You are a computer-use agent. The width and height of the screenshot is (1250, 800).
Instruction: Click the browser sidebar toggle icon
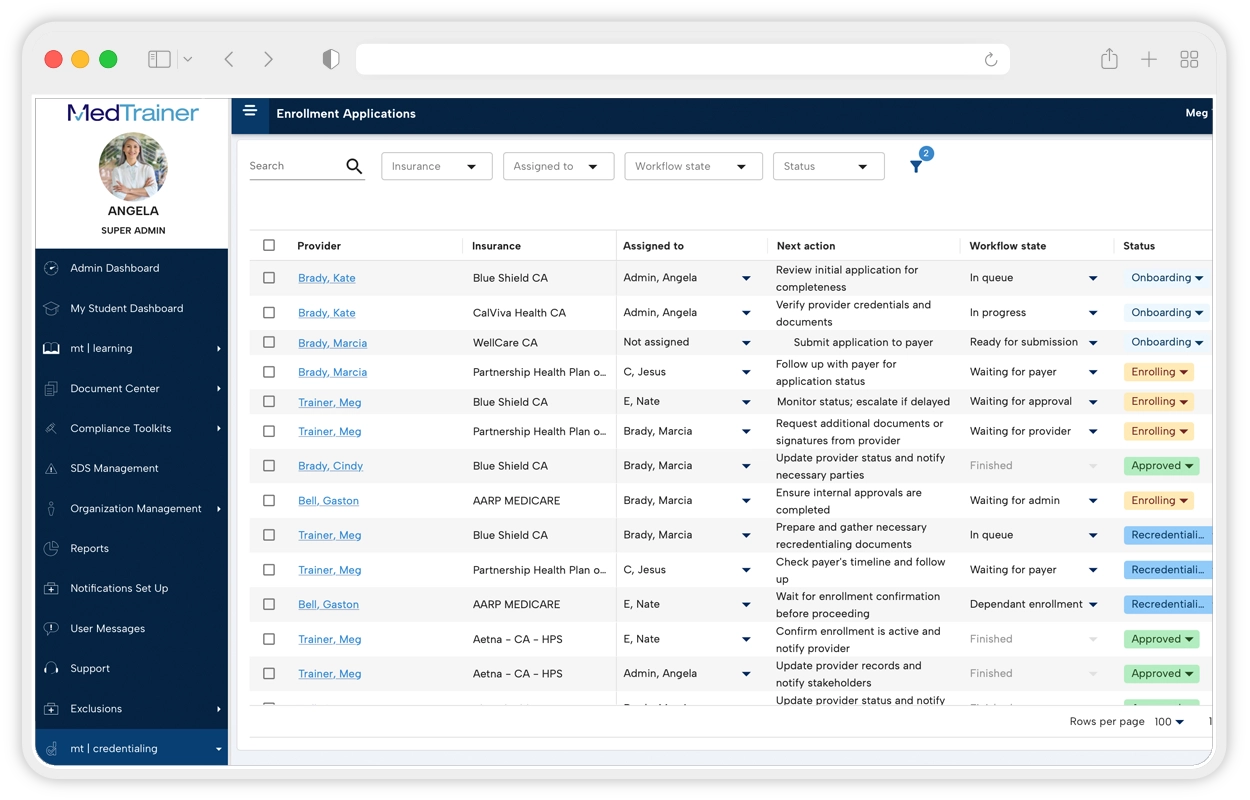[x=159, y=59]
